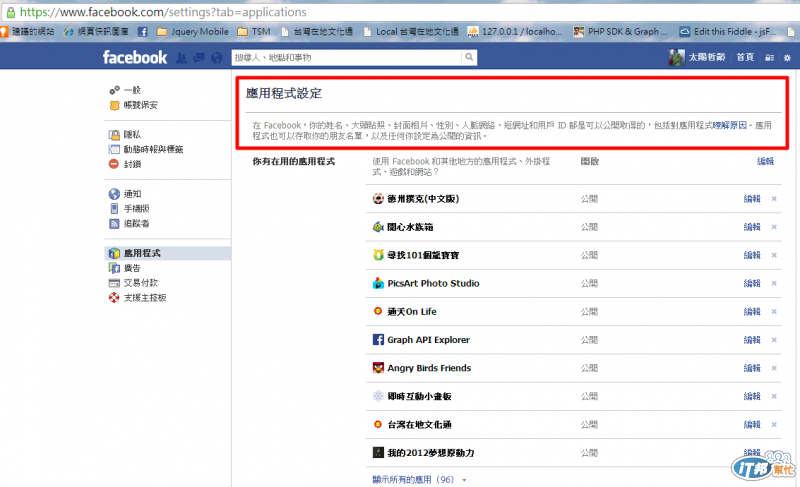This screenshot has height=487, width=800.
Task: Open 支援主控板 support dashboard
Action: (x=145, y=297)
